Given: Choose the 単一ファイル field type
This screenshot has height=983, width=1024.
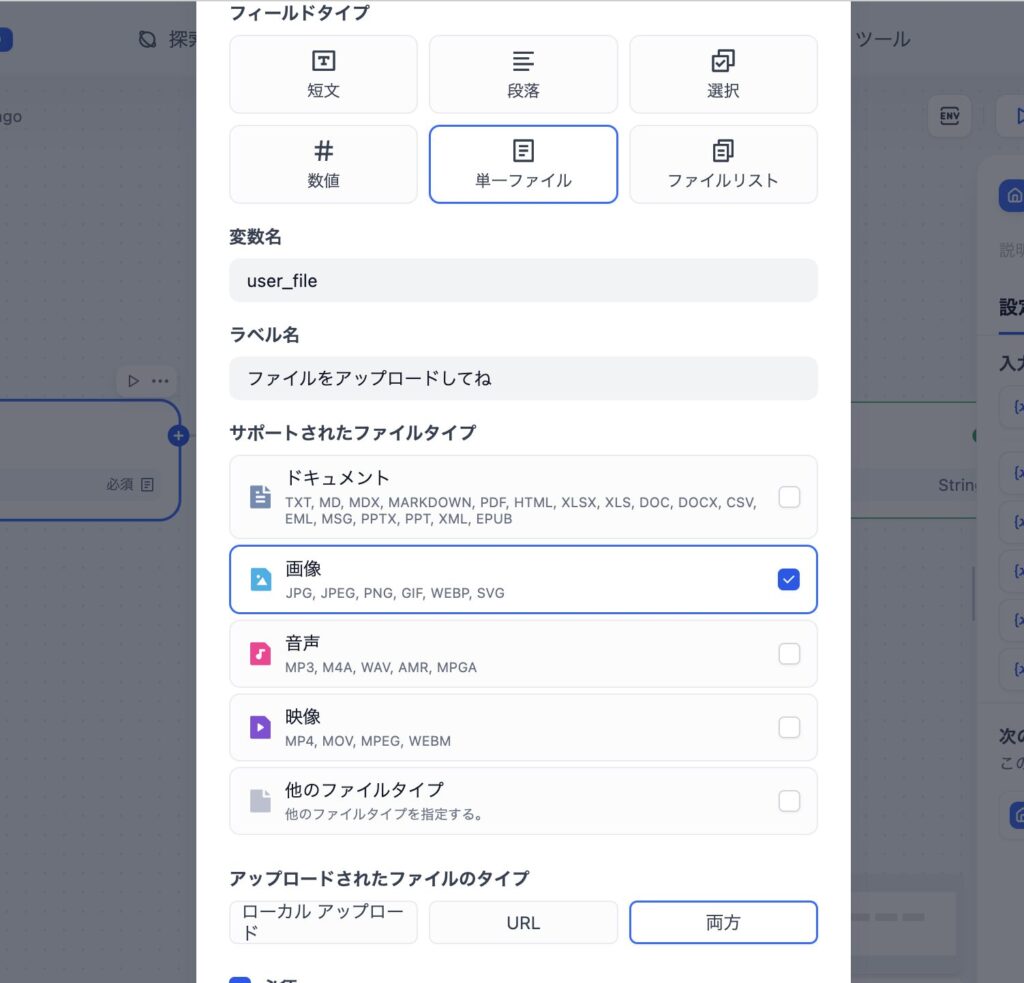Looking at the screenshot, I should (523, 165).
